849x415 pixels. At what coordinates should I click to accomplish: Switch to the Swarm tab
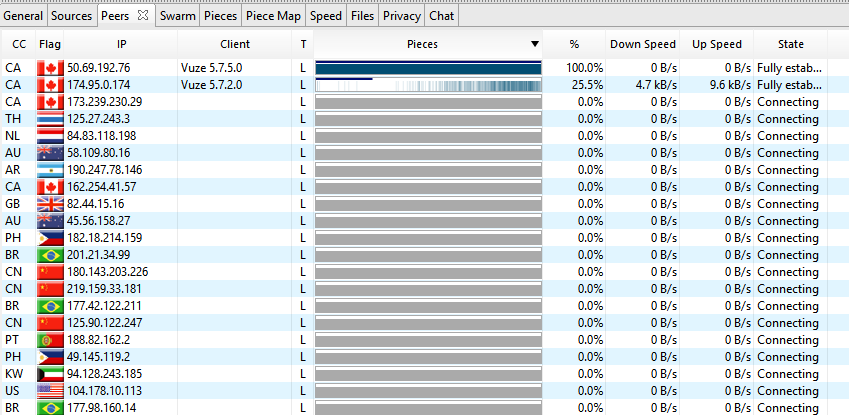[x=177, y=16]
